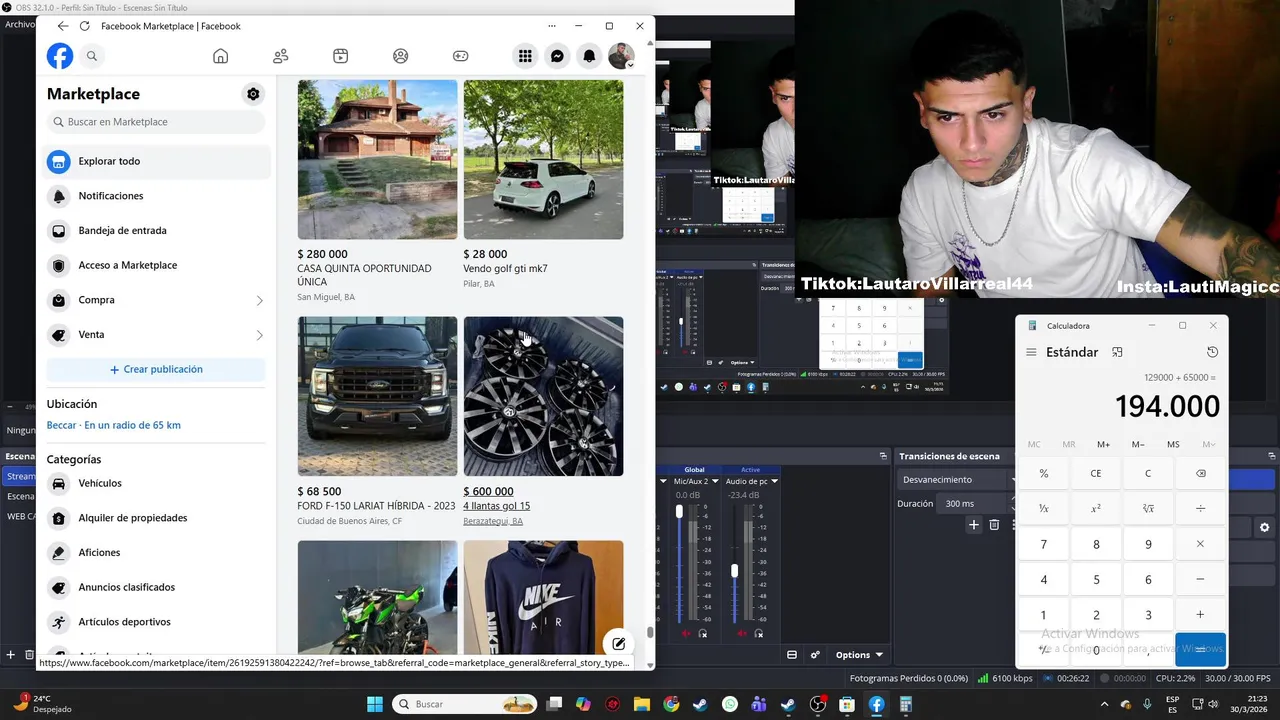Switch OBS mixer layout icon

(792, 655)
